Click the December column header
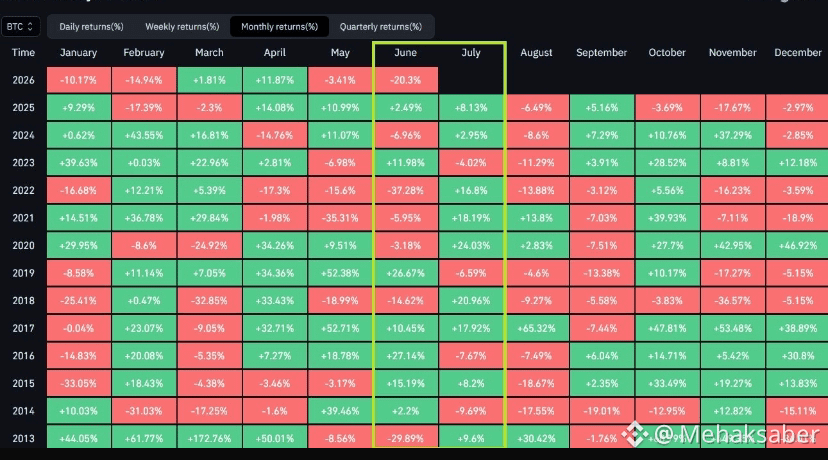 (x=798, y=53)
